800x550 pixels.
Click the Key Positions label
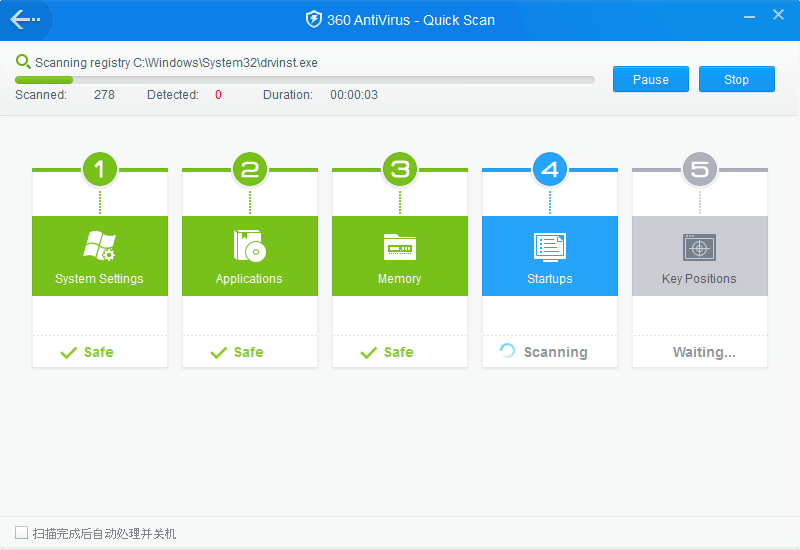699,279
